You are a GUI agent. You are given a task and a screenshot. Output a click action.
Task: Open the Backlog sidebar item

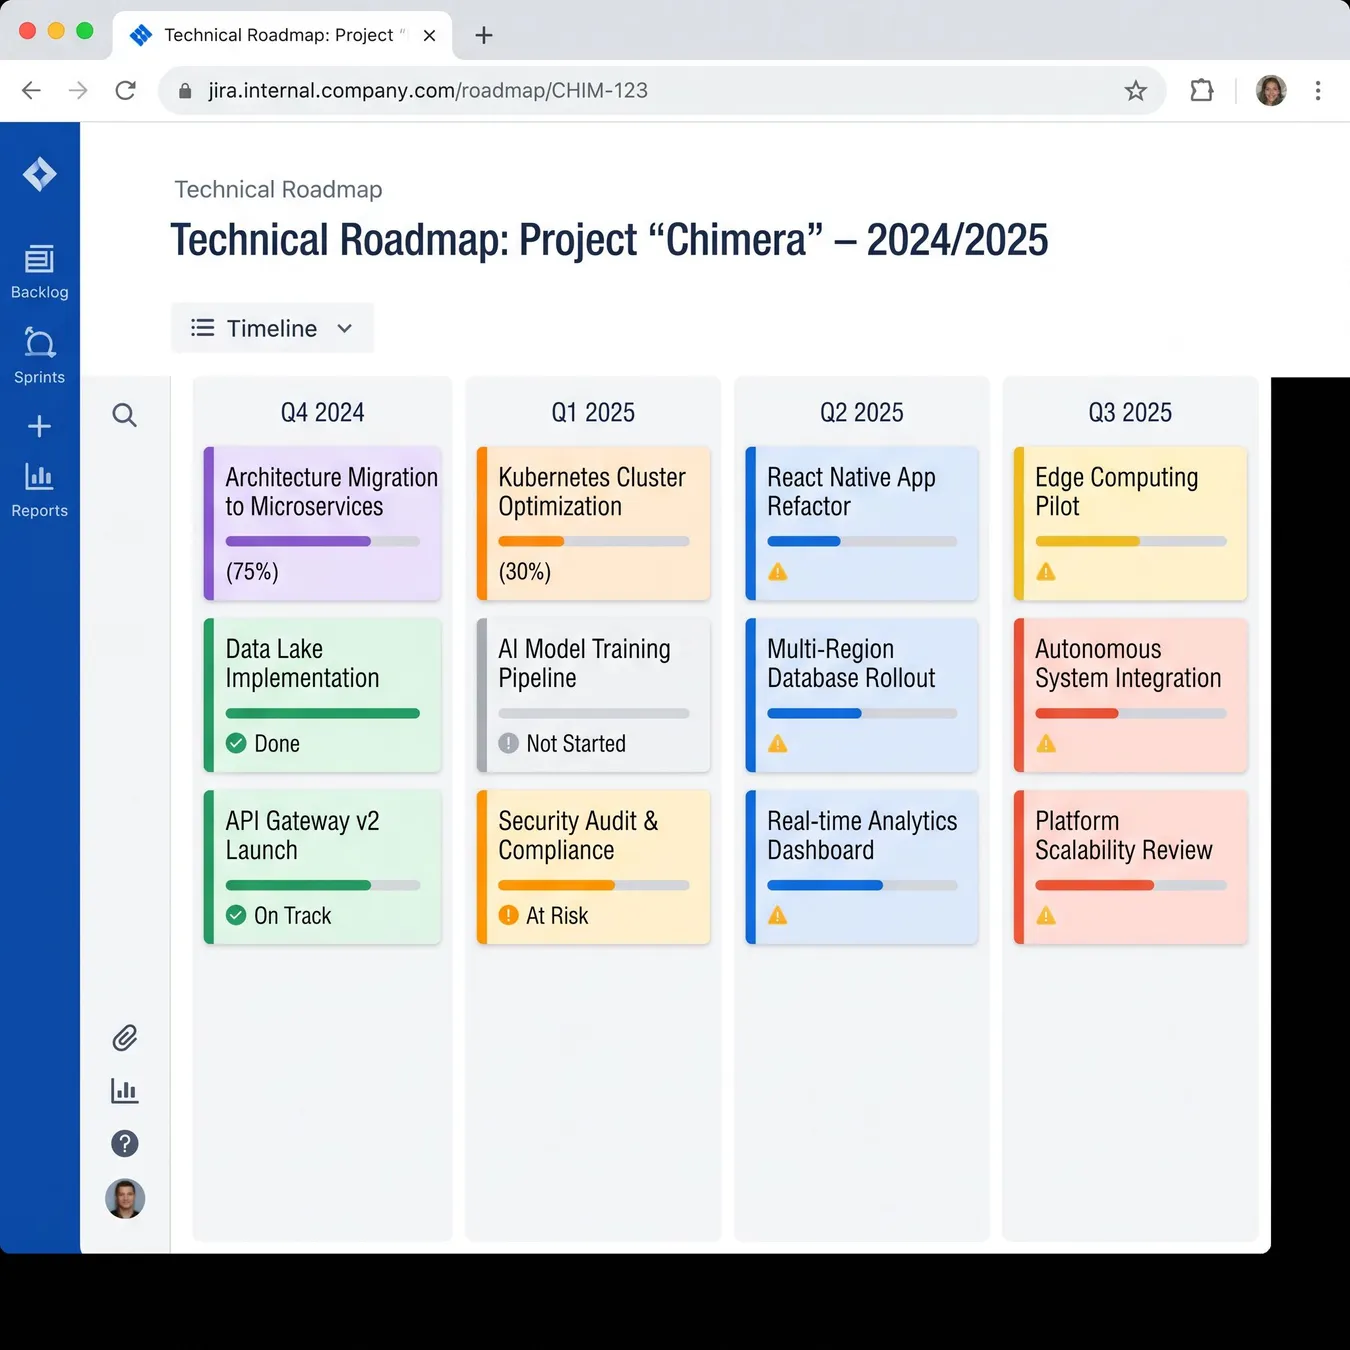tap(40, 272)
